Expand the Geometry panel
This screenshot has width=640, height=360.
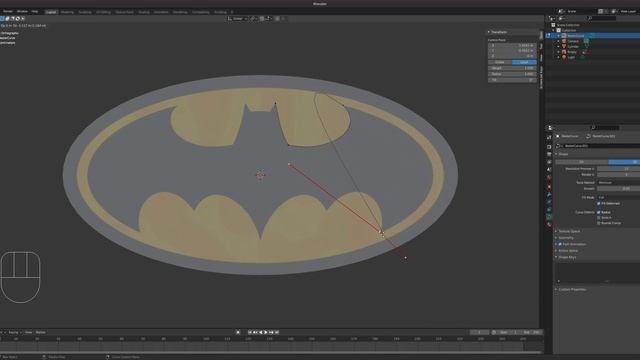(x=565, y=238)
